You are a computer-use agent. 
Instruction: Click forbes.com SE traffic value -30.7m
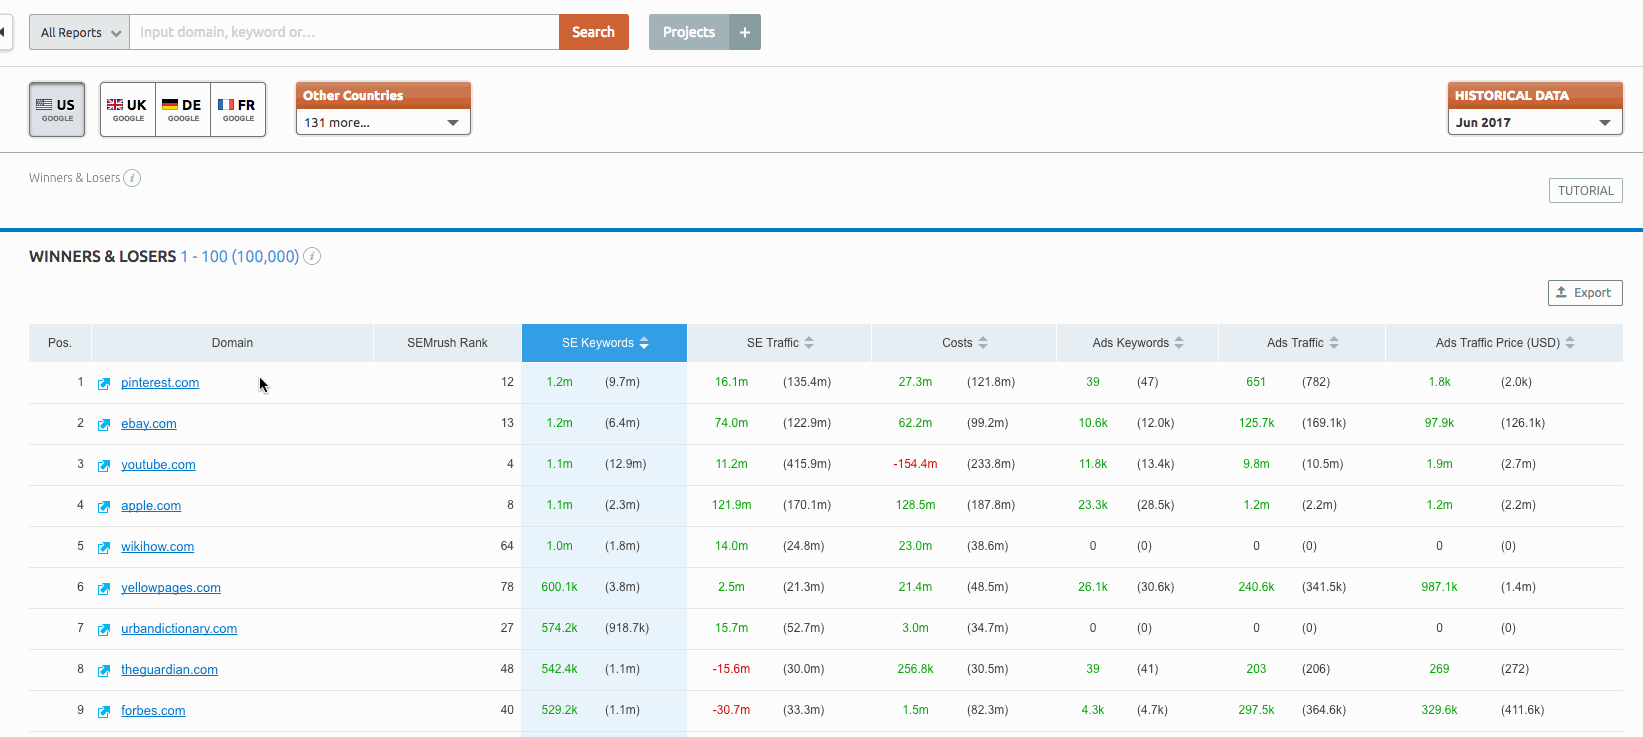coord(731,710)
